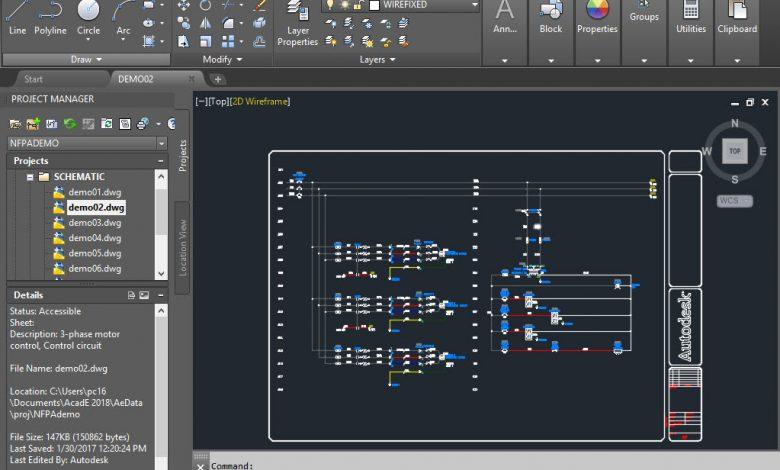This screenshot has height=470, width=780.
Task: Click the Command line input field
Action: [492, 466]
